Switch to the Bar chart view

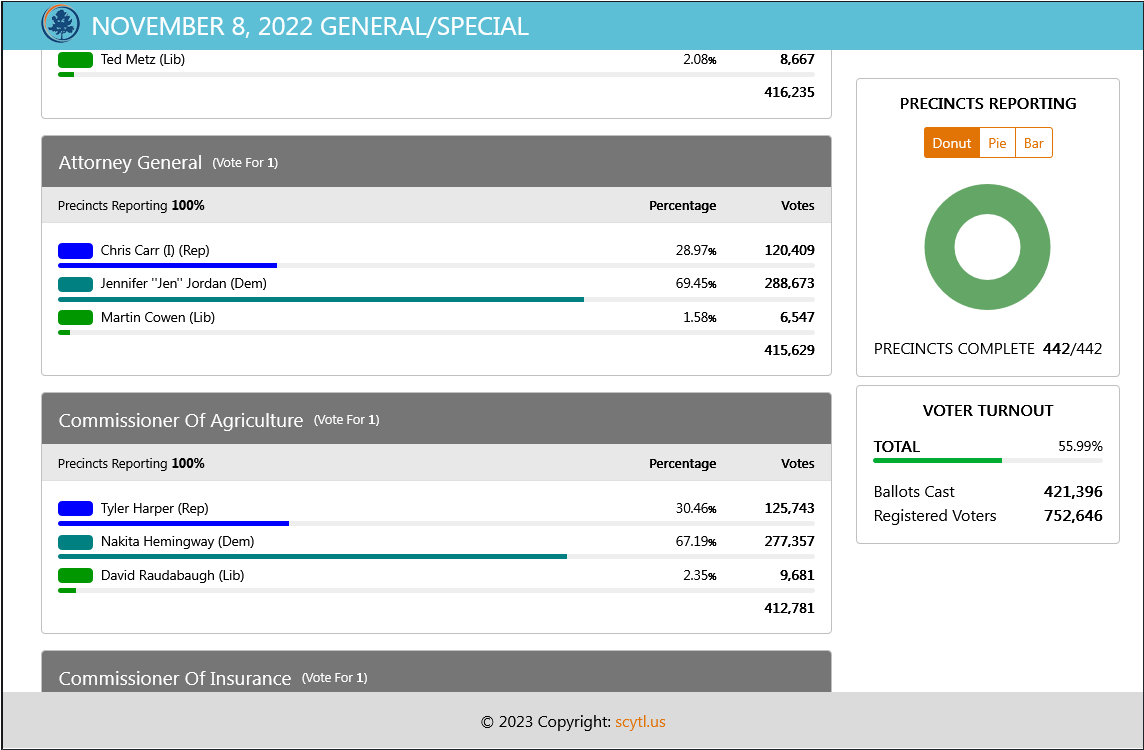[x=1034, y=143]
